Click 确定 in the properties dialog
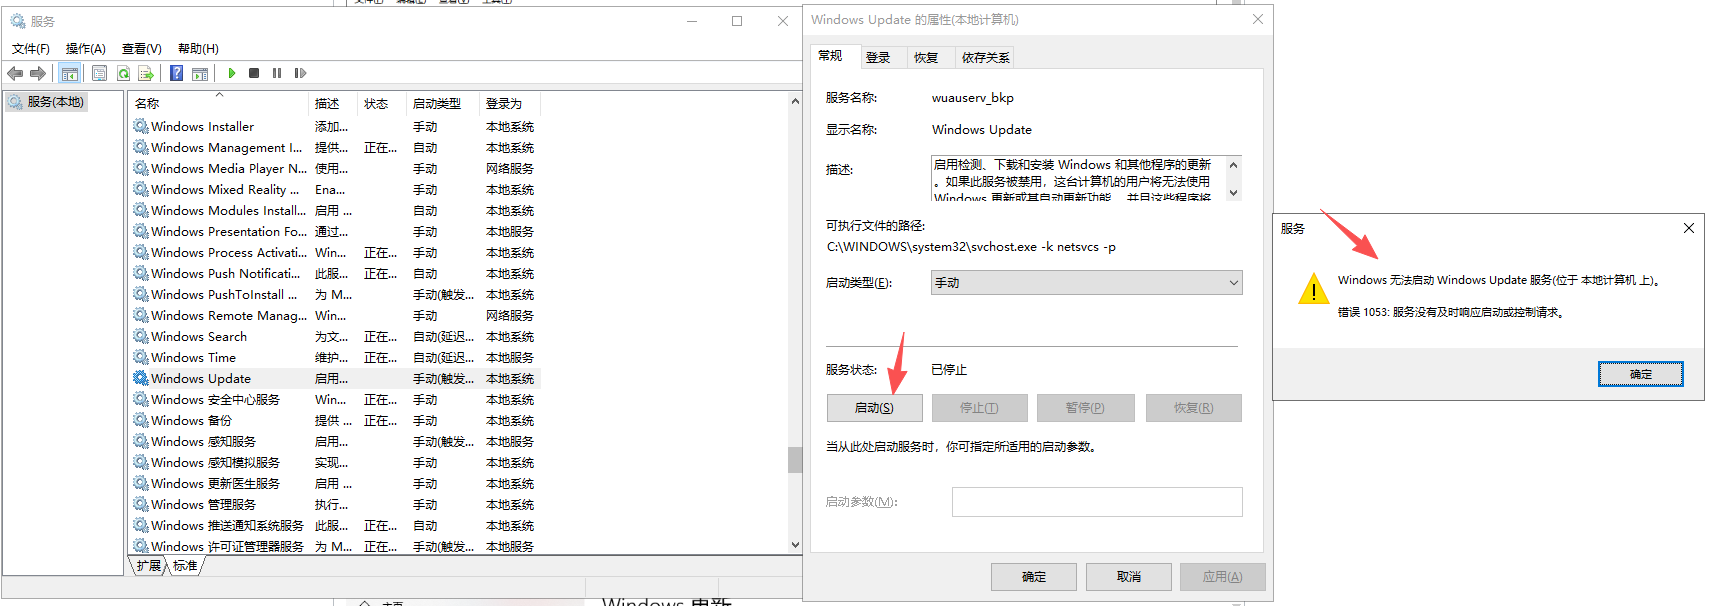 [1034, 577]
